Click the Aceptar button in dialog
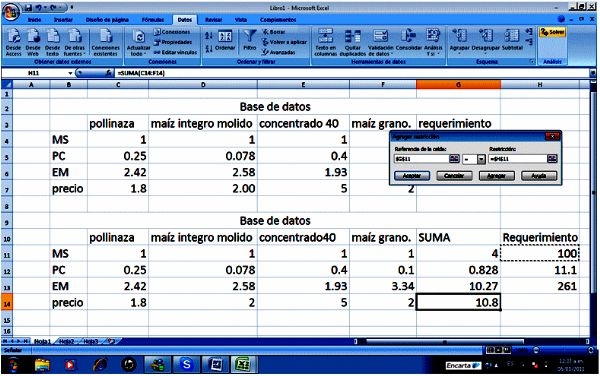The image size is (600, 376). pos(412,176)
